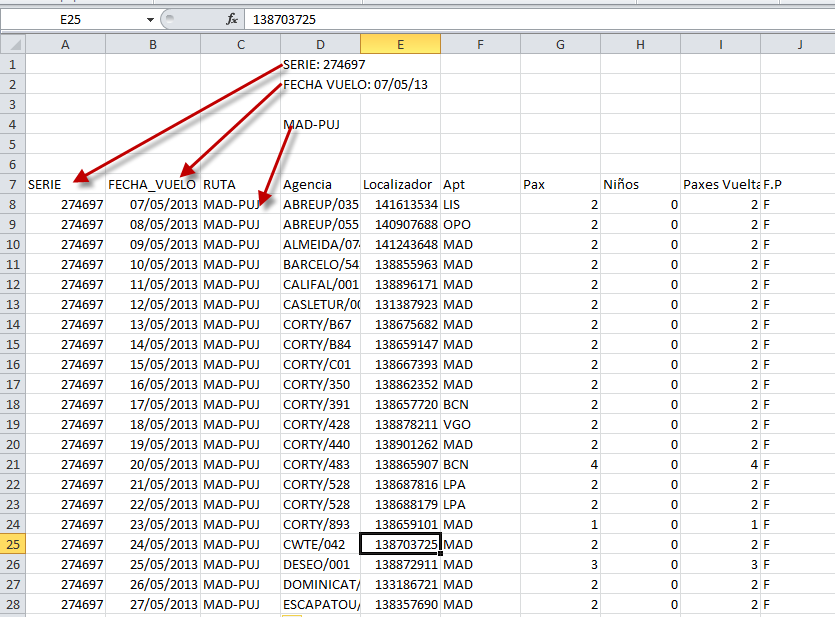Select column A header
835x617 pixels.
pos(65,44)
